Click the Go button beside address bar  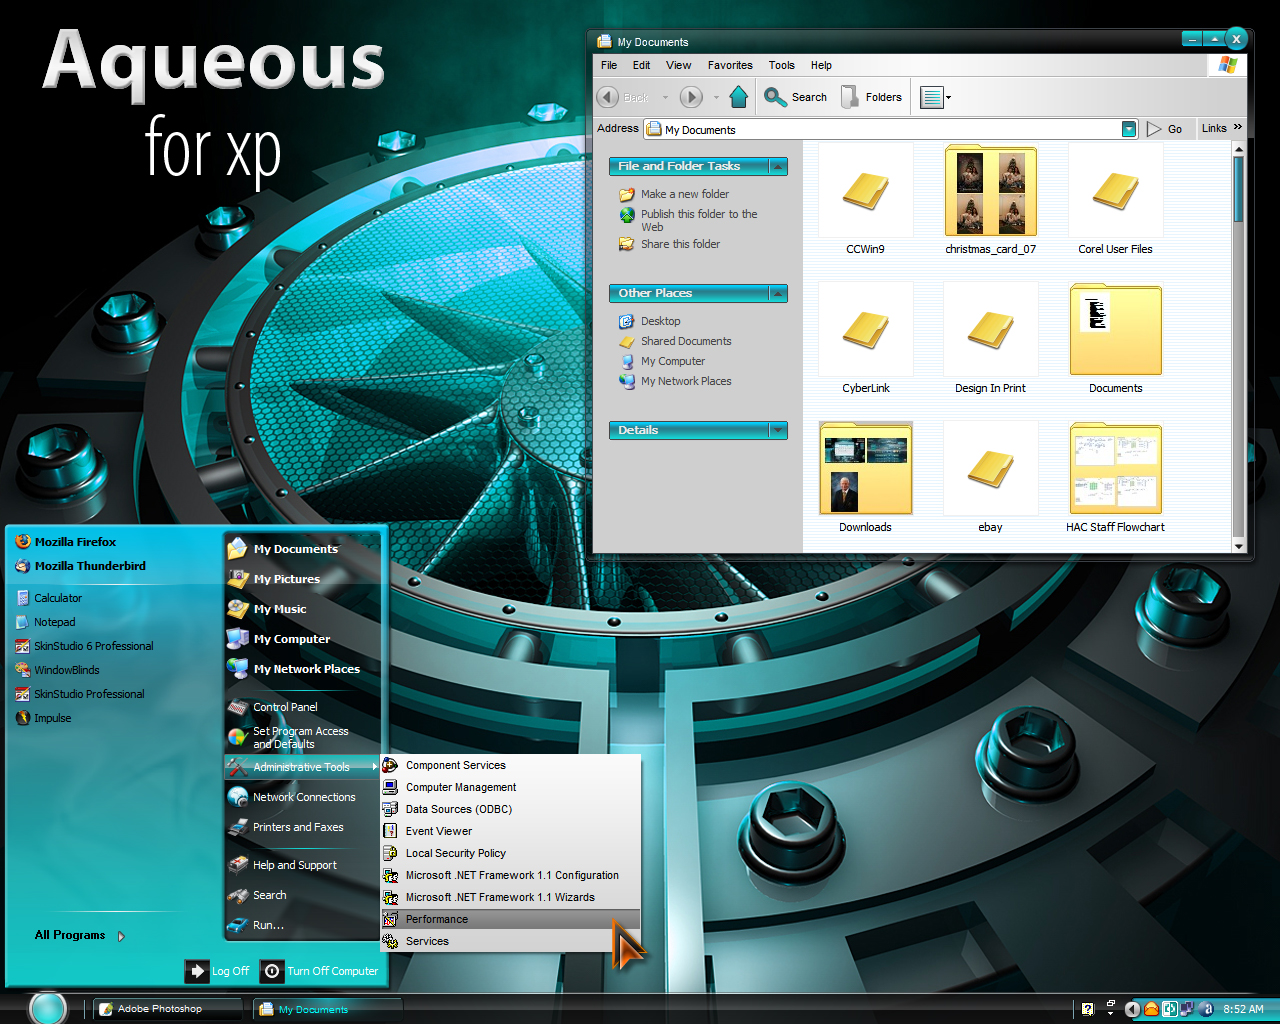(x=1165, y=129)
